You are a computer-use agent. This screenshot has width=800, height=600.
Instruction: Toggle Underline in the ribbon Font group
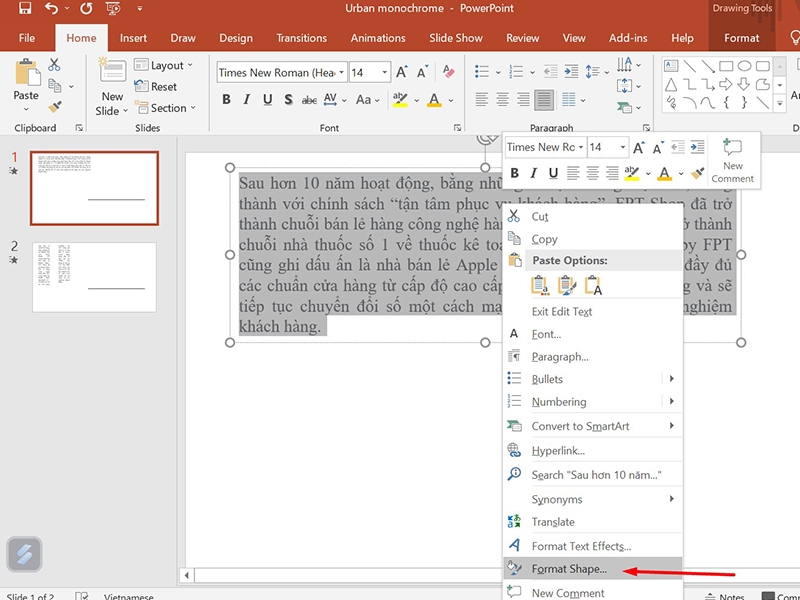pos(267,99)
